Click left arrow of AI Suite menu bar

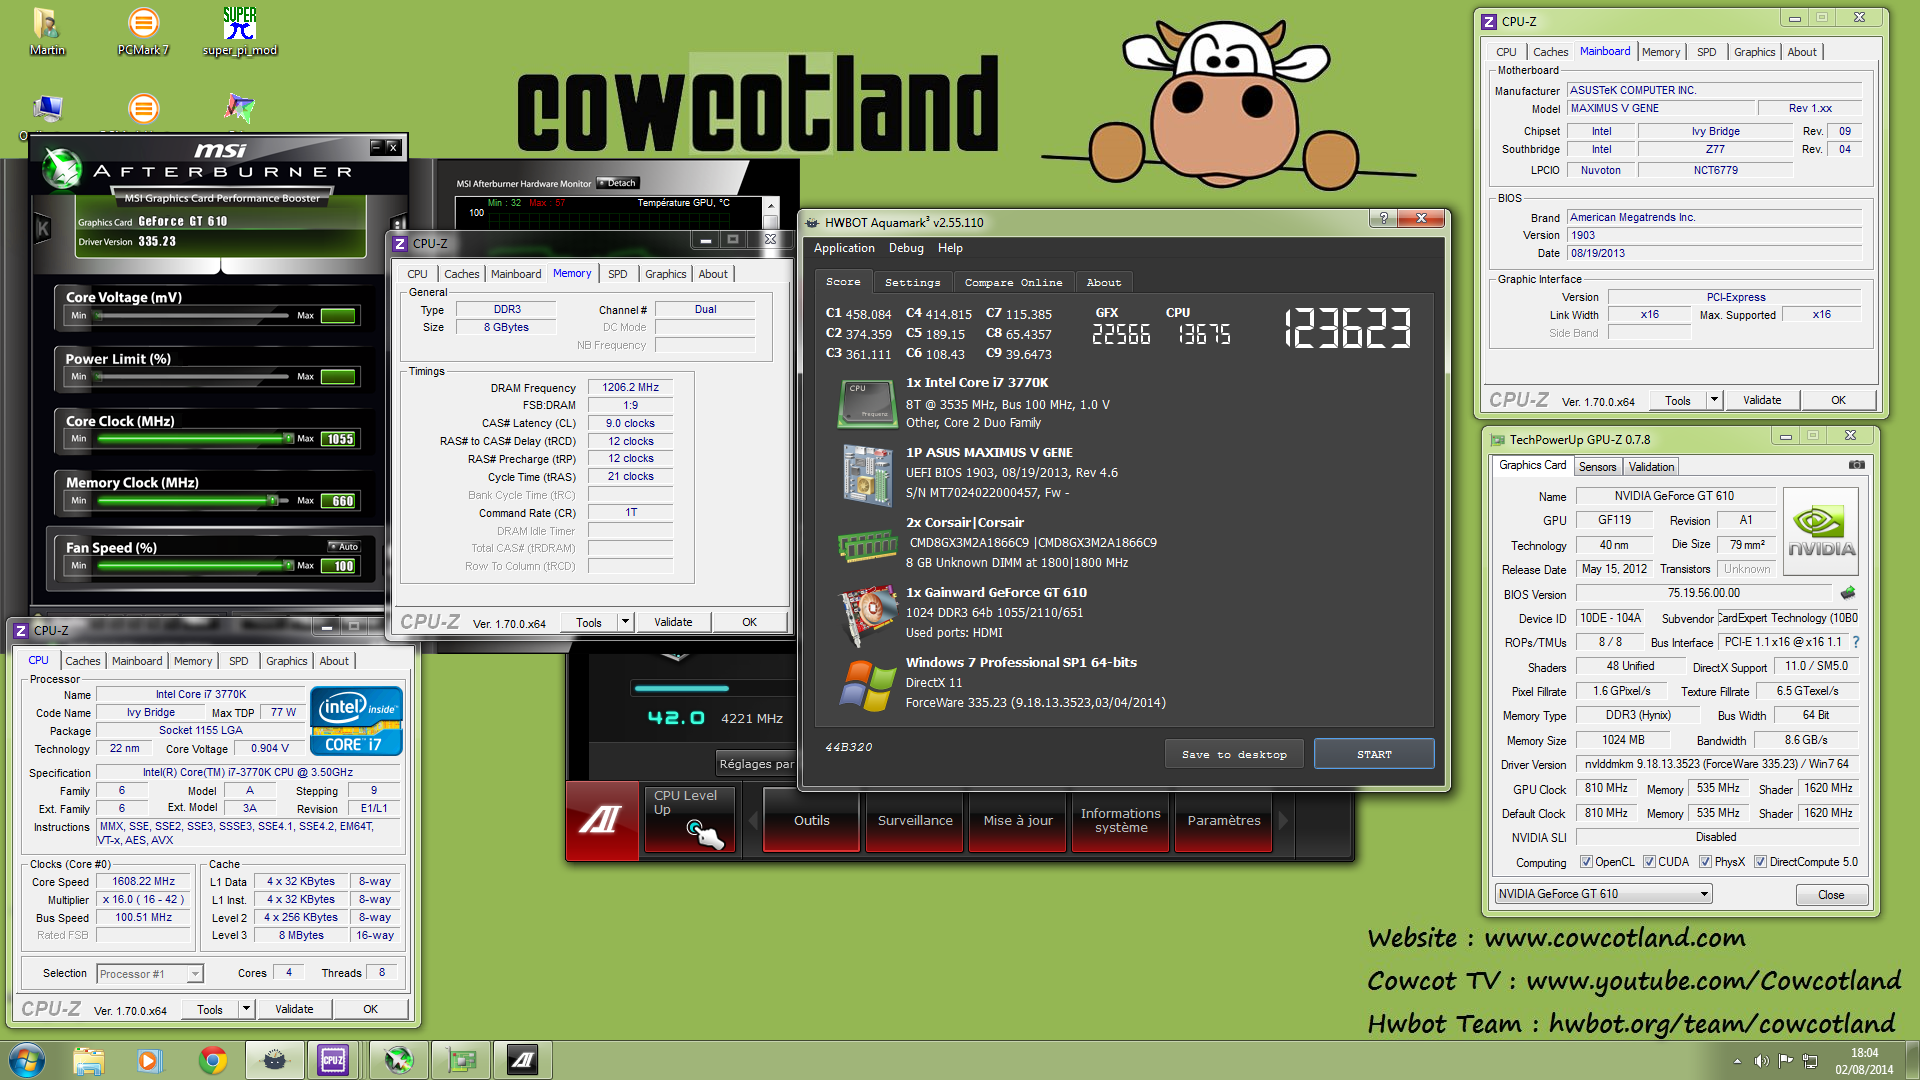(752, 820)
